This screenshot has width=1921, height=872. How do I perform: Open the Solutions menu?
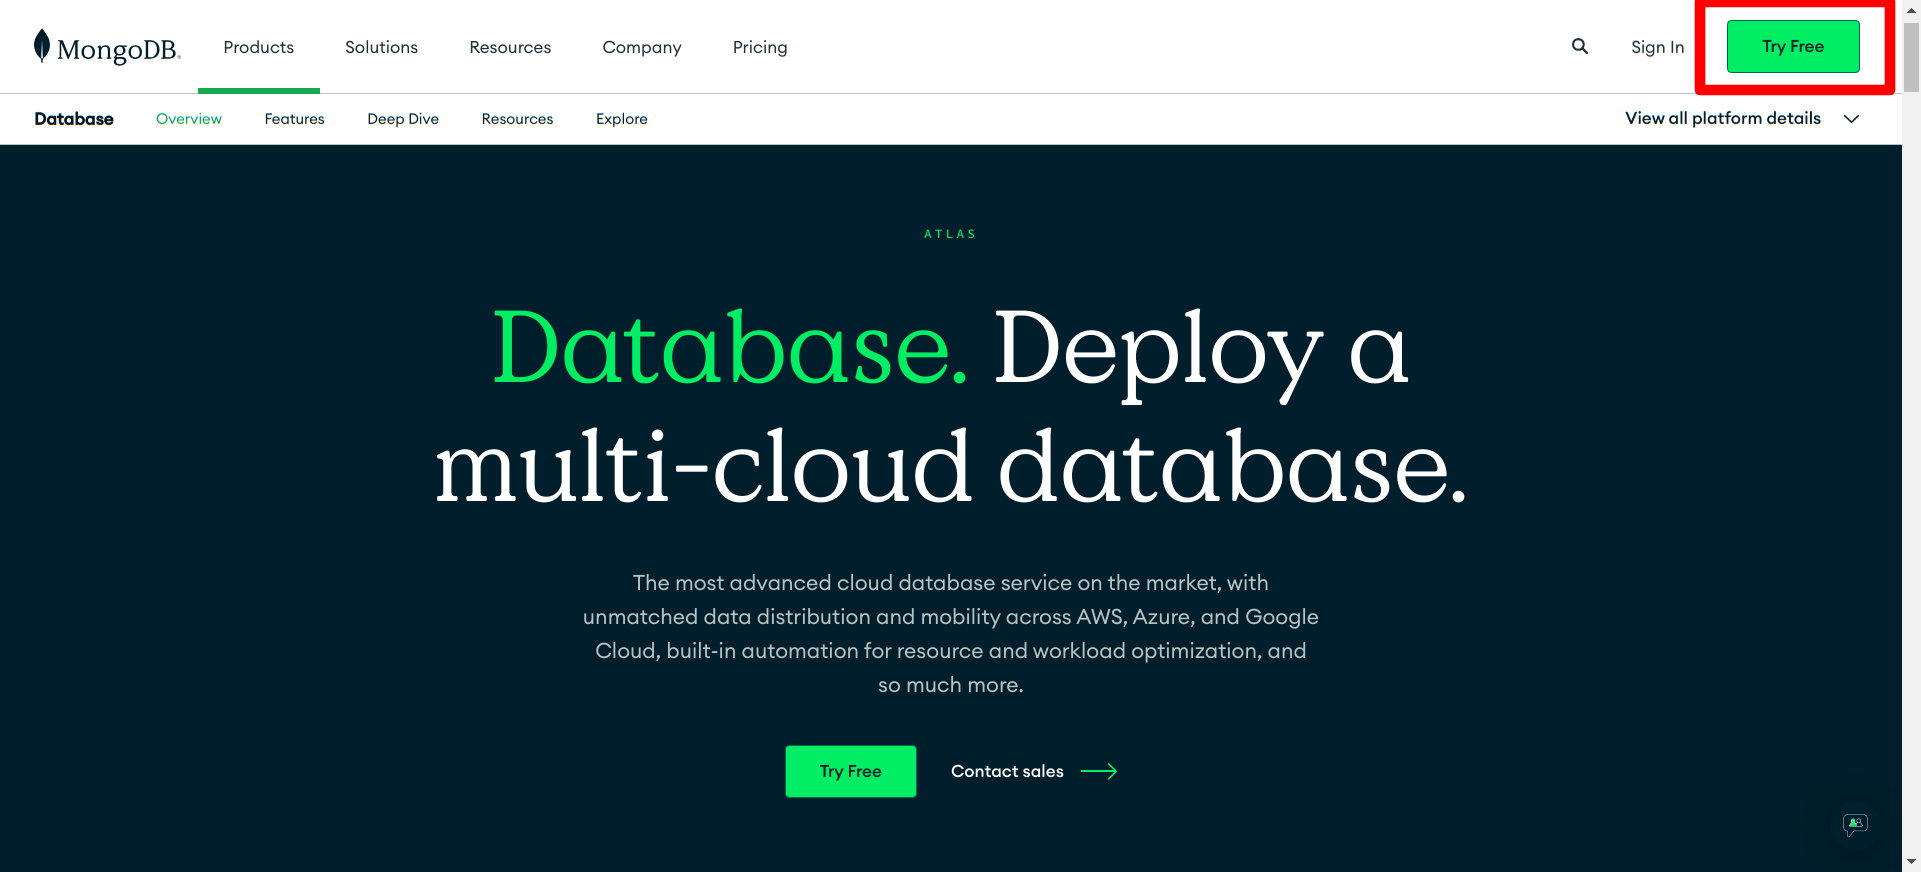(x=381, y=47)
